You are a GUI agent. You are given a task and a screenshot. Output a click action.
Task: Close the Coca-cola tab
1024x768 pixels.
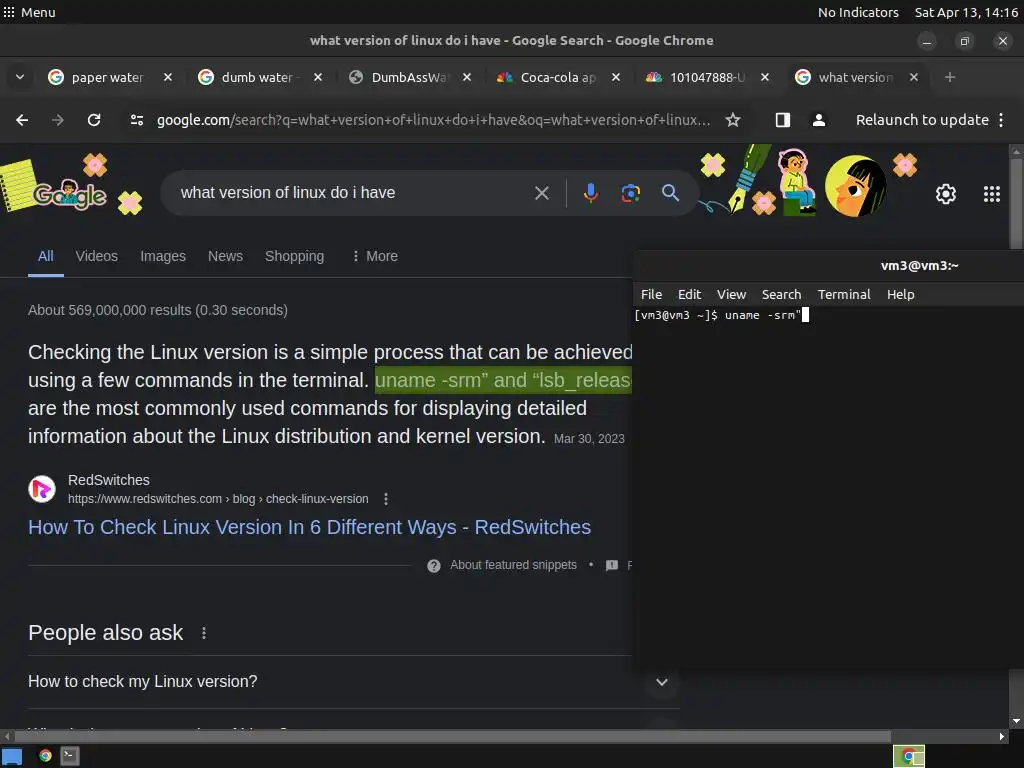(616, 77)
